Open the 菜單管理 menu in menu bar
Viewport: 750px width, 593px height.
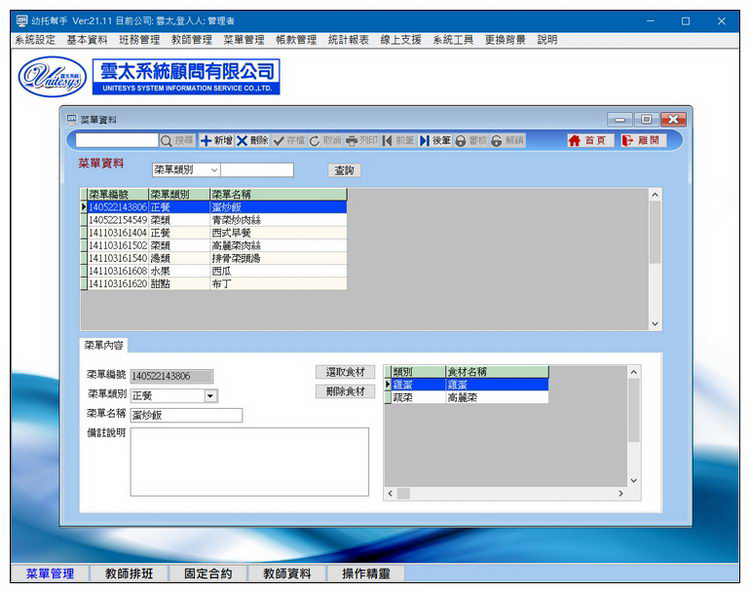pyautogui.click(x=244, y=40)
